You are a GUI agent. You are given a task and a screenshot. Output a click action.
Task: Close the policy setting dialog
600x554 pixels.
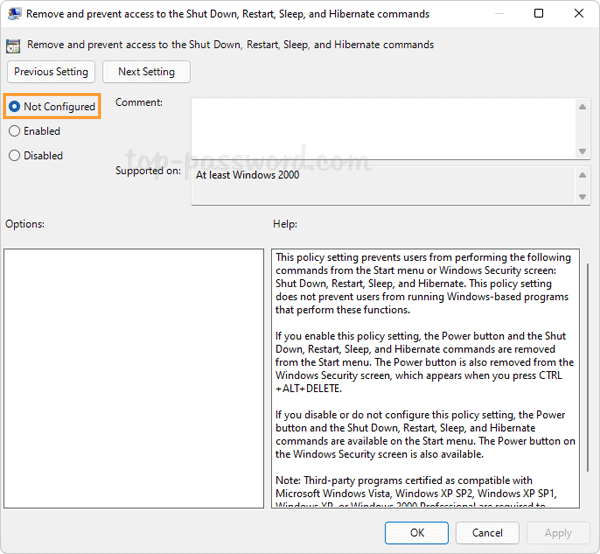(x=580, y=14)
